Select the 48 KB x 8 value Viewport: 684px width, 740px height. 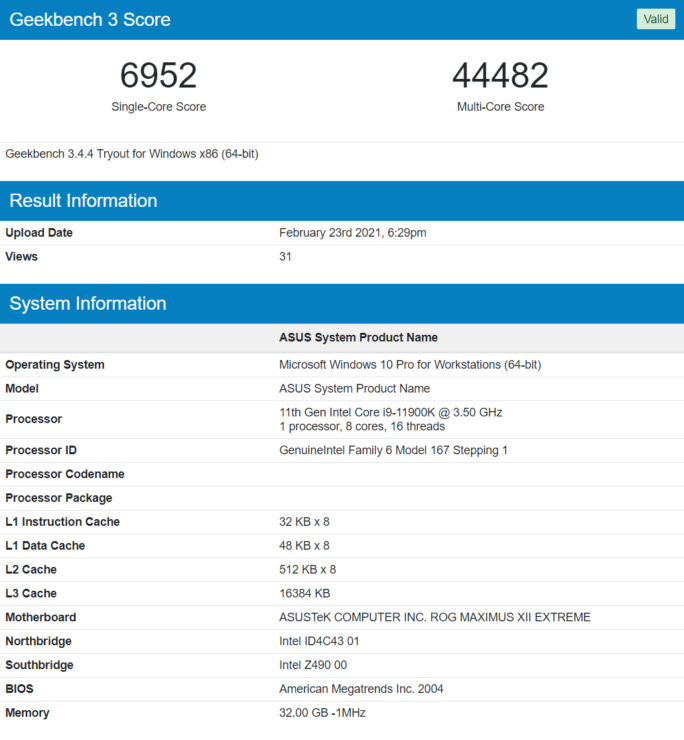point(304,546)
